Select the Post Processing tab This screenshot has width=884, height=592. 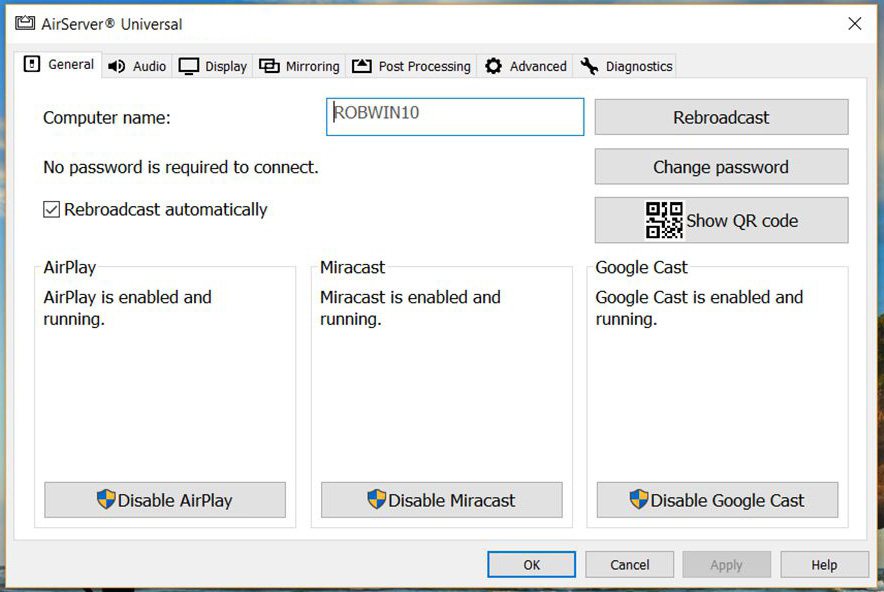(x=411, y=66)
